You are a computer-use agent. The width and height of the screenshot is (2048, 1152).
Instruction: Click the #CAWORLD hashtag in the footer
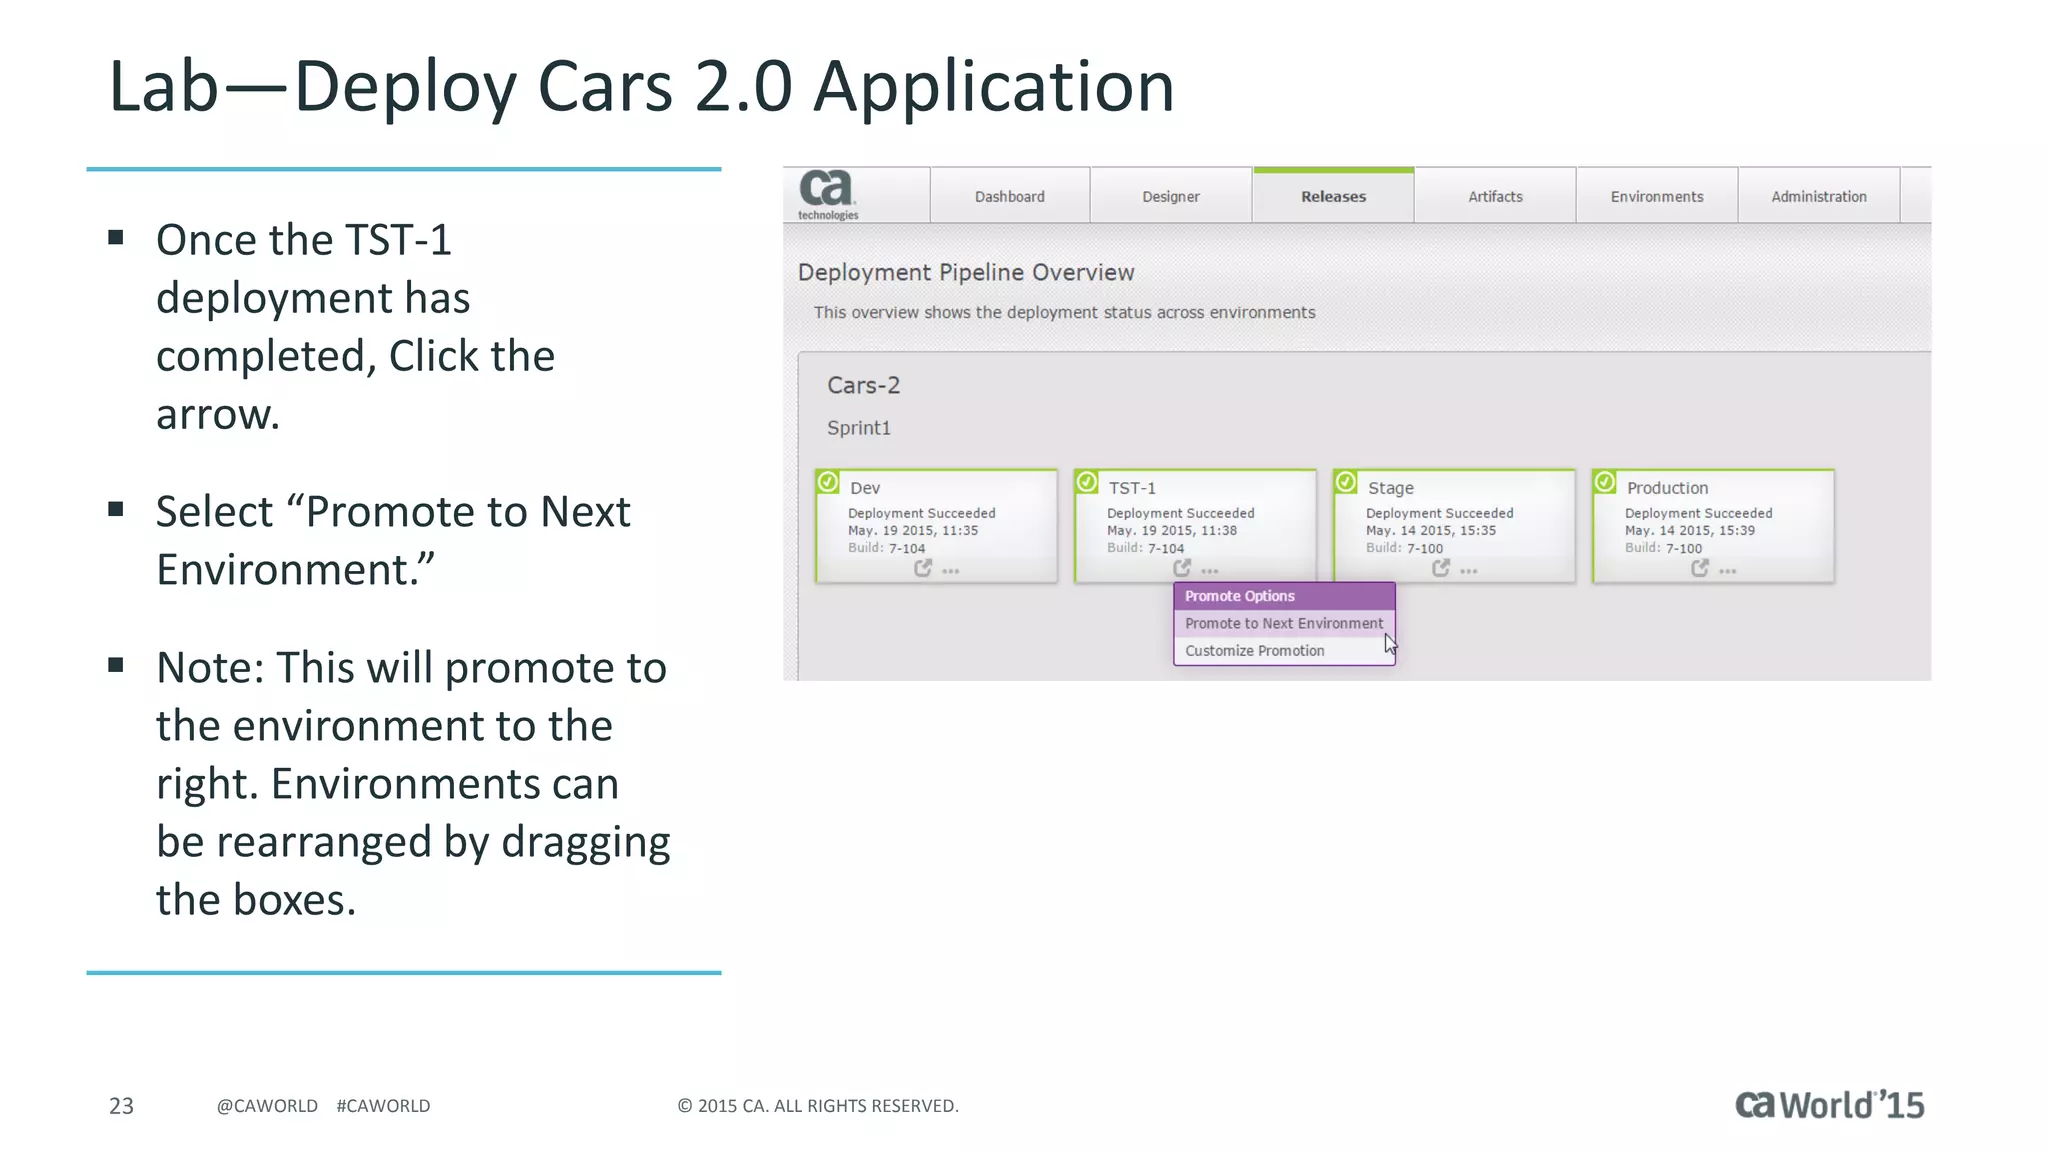383,1105
